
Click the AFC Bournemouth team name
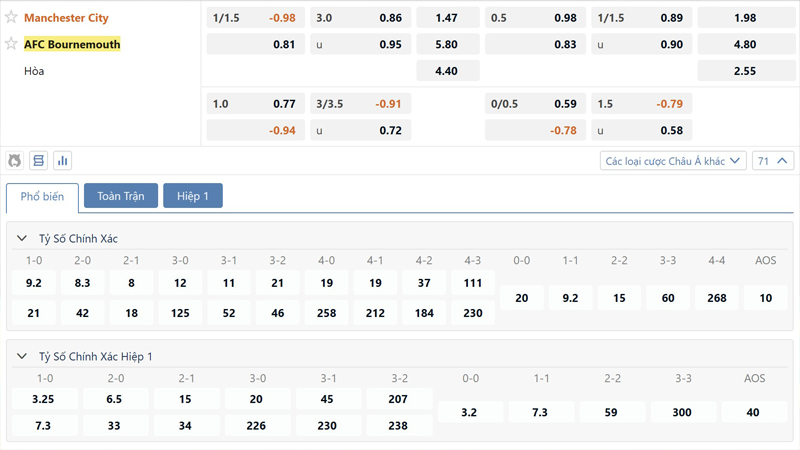tap(72, 44)
